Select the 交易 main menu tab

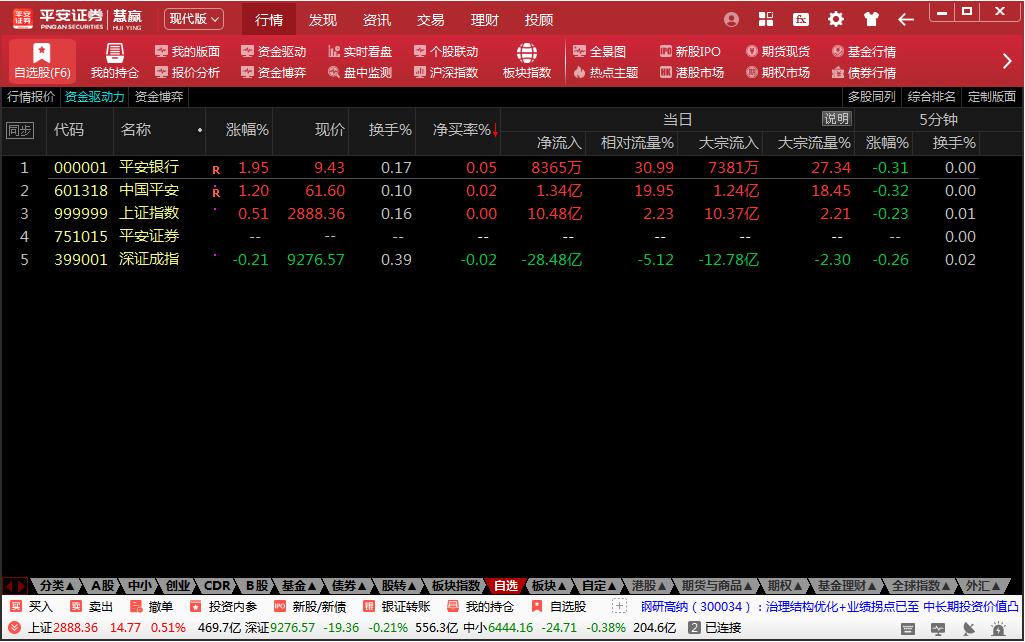431,20
